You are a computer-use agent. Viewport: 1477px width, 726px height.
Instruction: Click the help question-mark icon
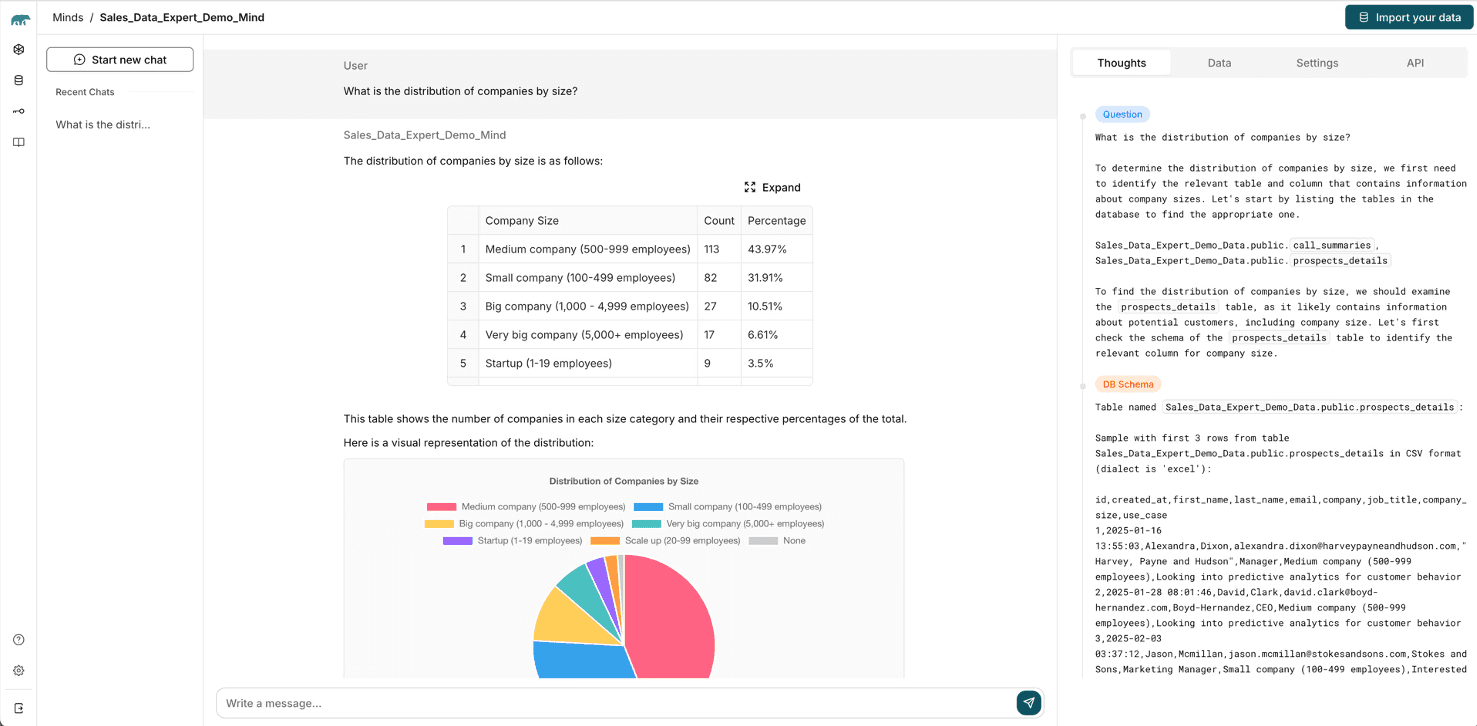18,639
